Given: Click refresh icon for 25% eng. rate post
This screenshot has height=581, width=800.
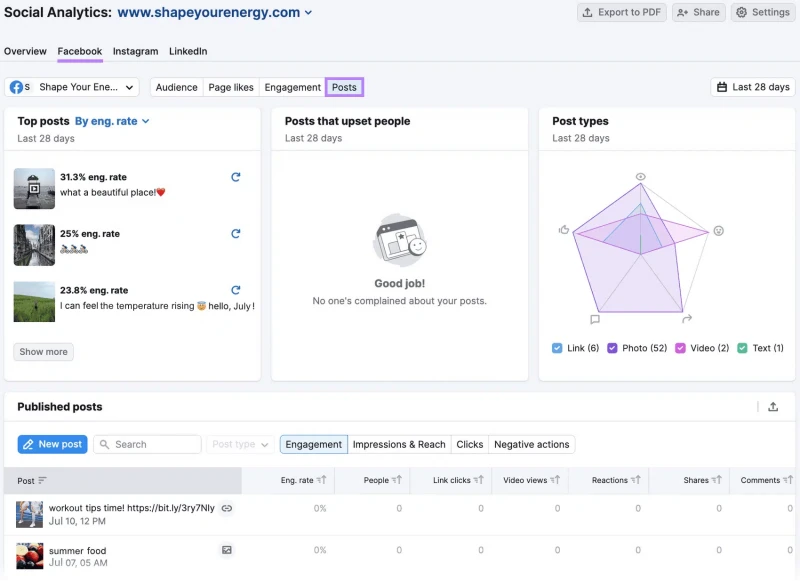Looking at the screenshot, I should (235, 234).
